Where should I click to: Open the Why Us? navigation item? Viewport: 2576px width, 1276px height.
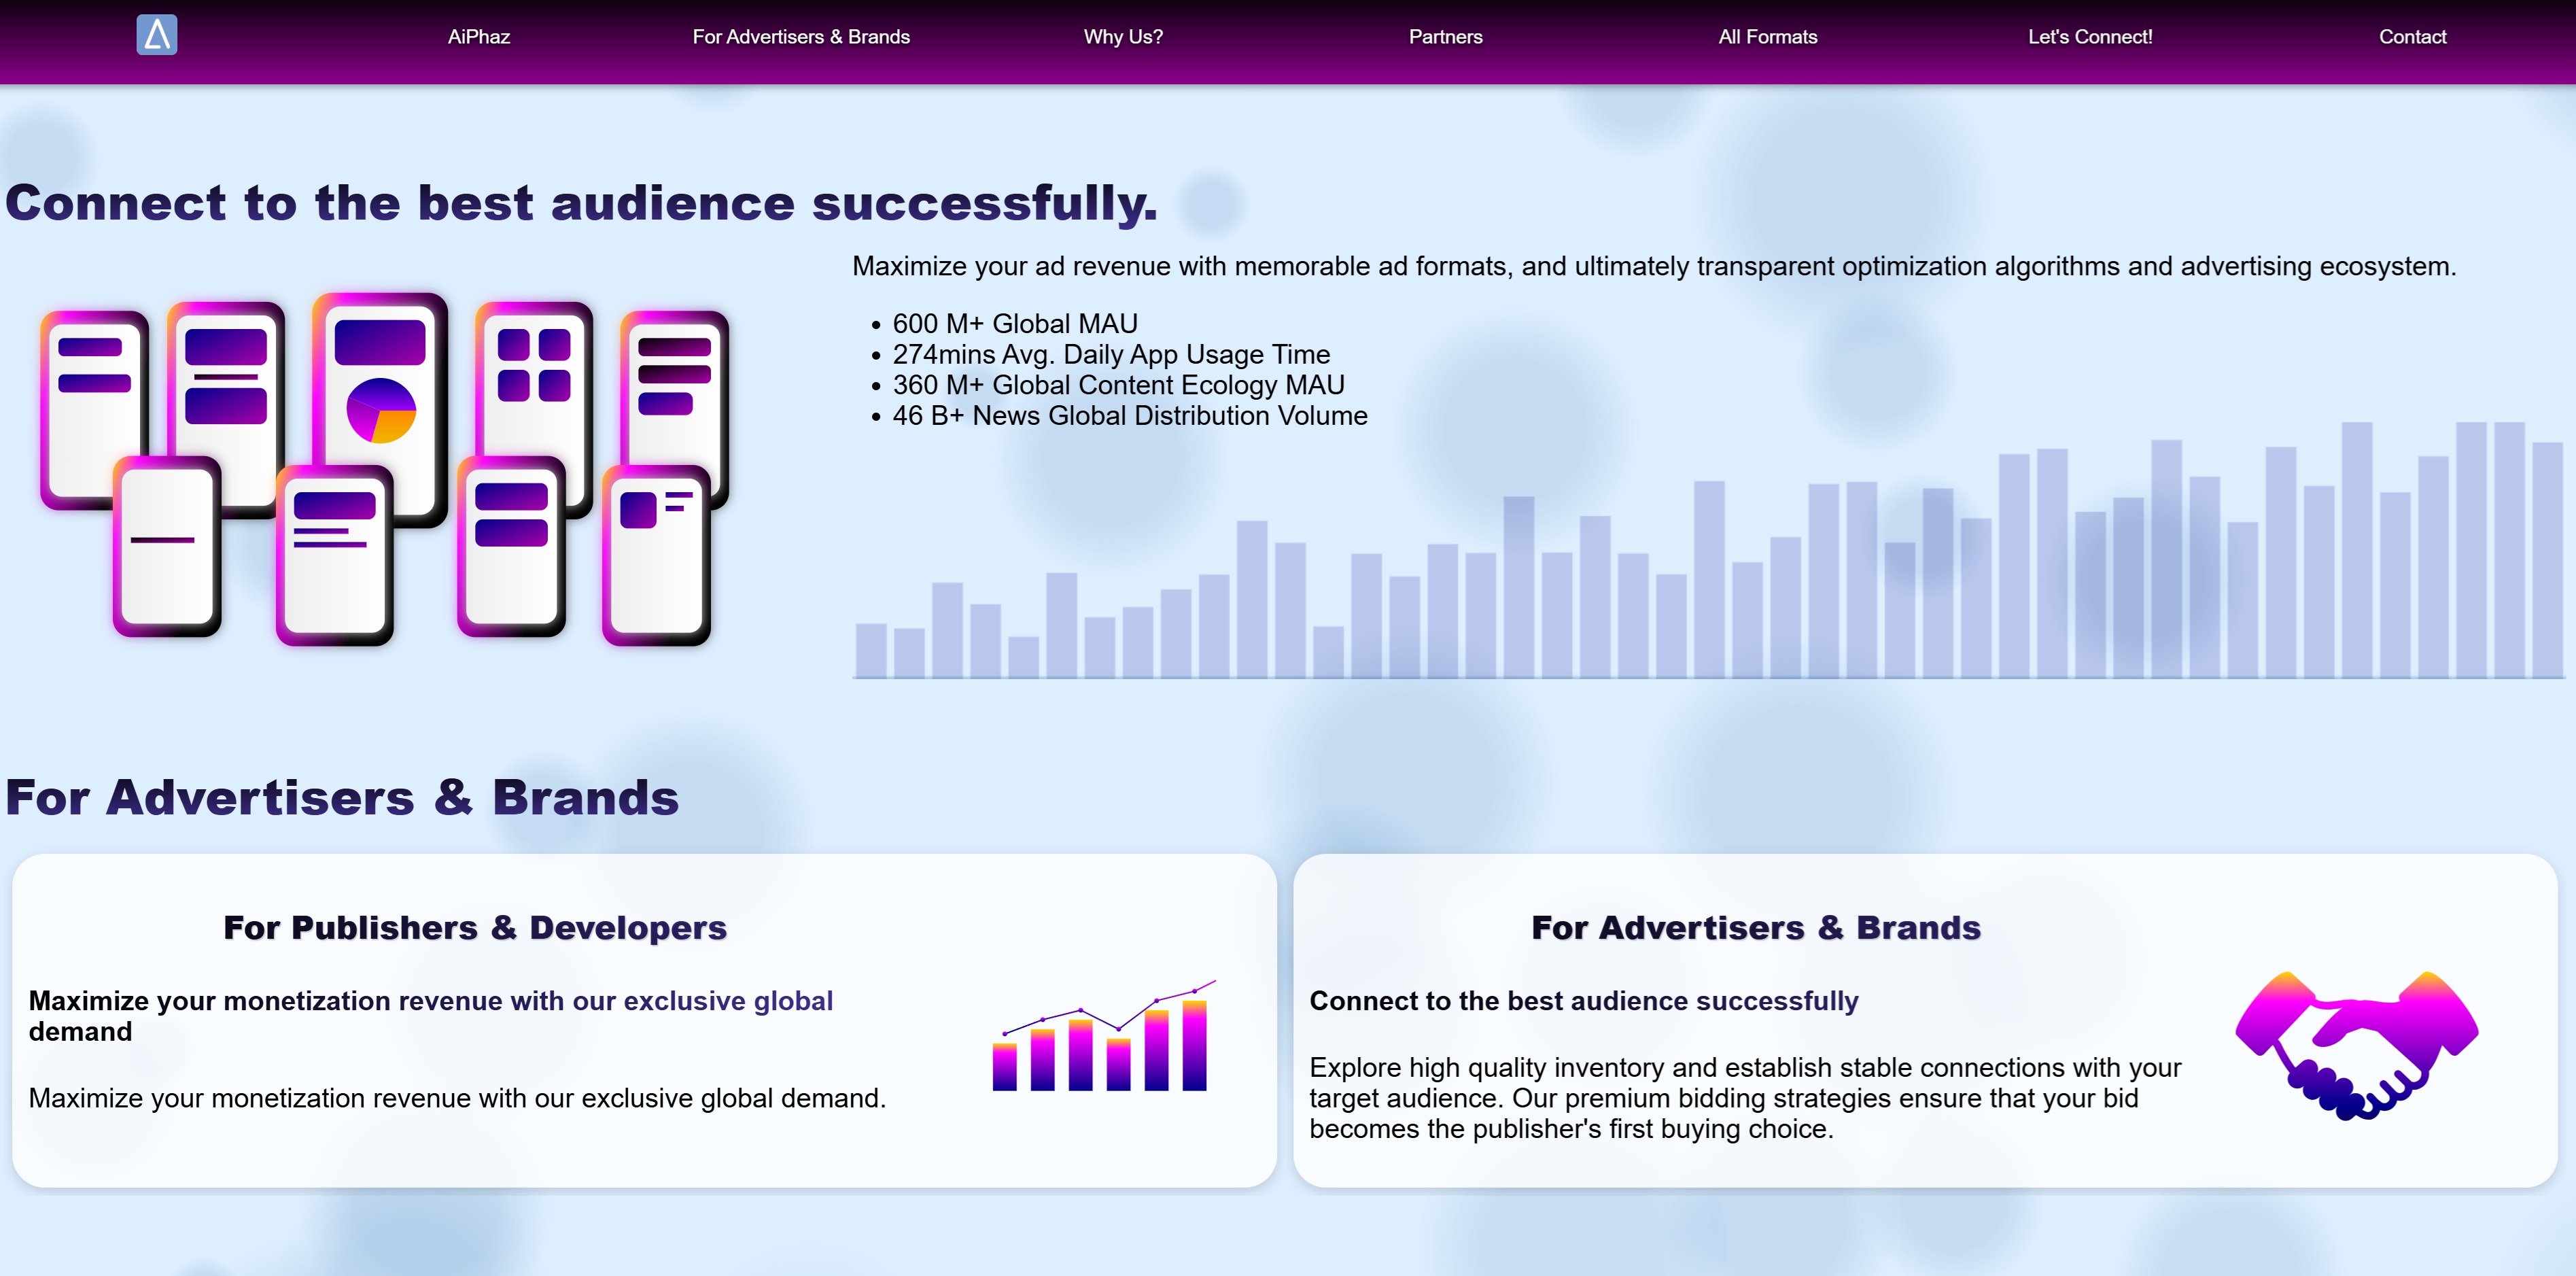pyautogui.click(x=1122, y=37)
